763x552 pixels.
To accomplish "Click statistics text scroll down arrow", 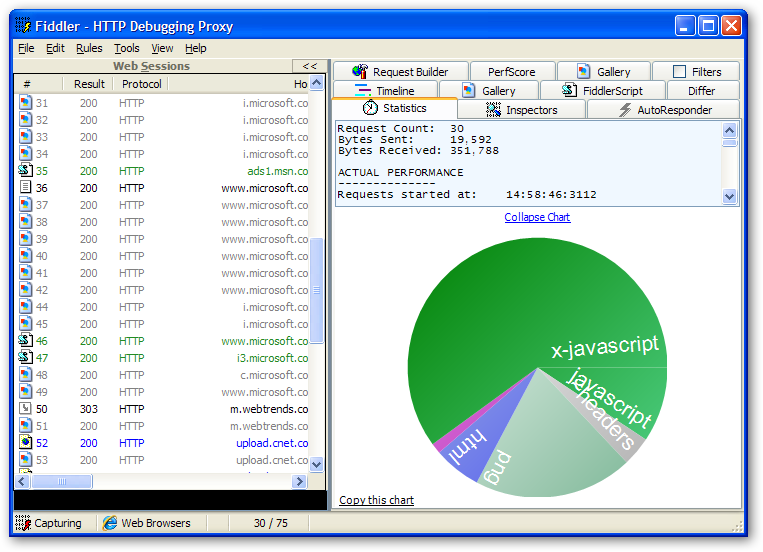I will click(729, 196).
